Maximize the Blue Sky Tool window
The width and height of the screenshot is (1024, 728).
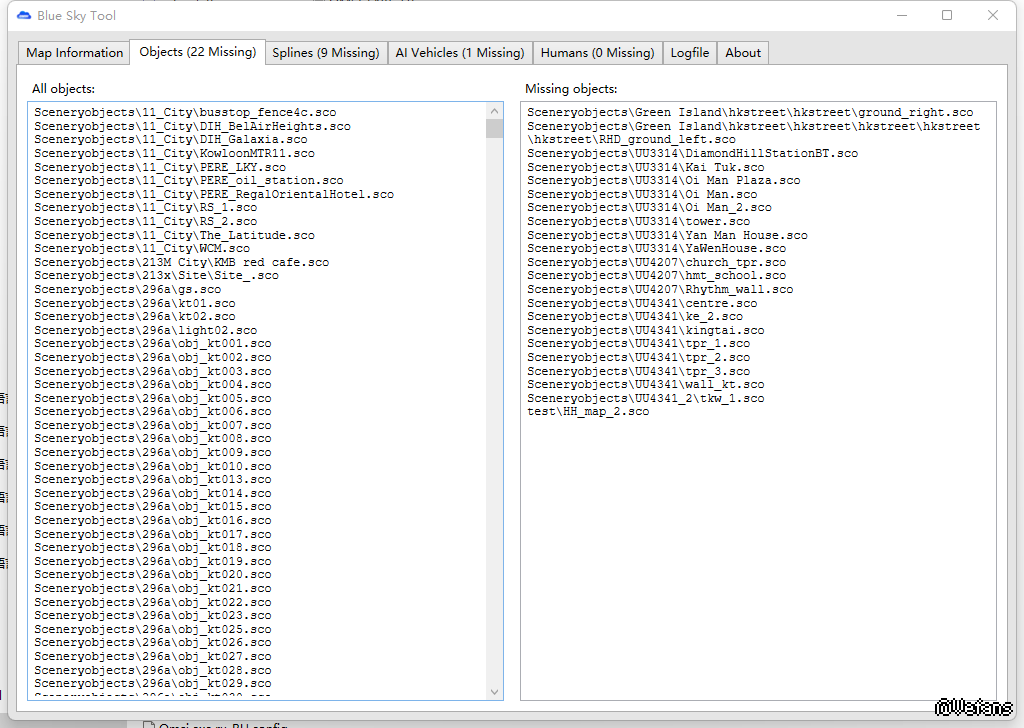tap(947, 16)
